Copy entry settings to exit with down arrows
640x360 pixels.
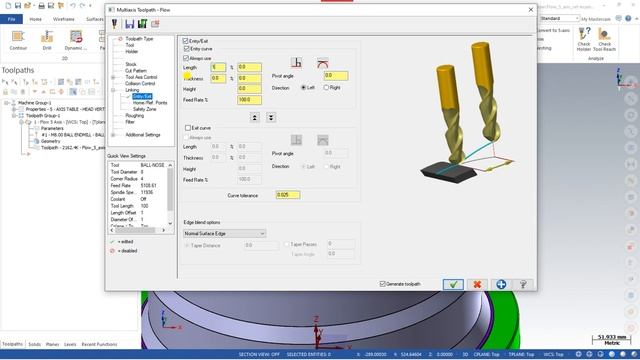pos(271,118)
